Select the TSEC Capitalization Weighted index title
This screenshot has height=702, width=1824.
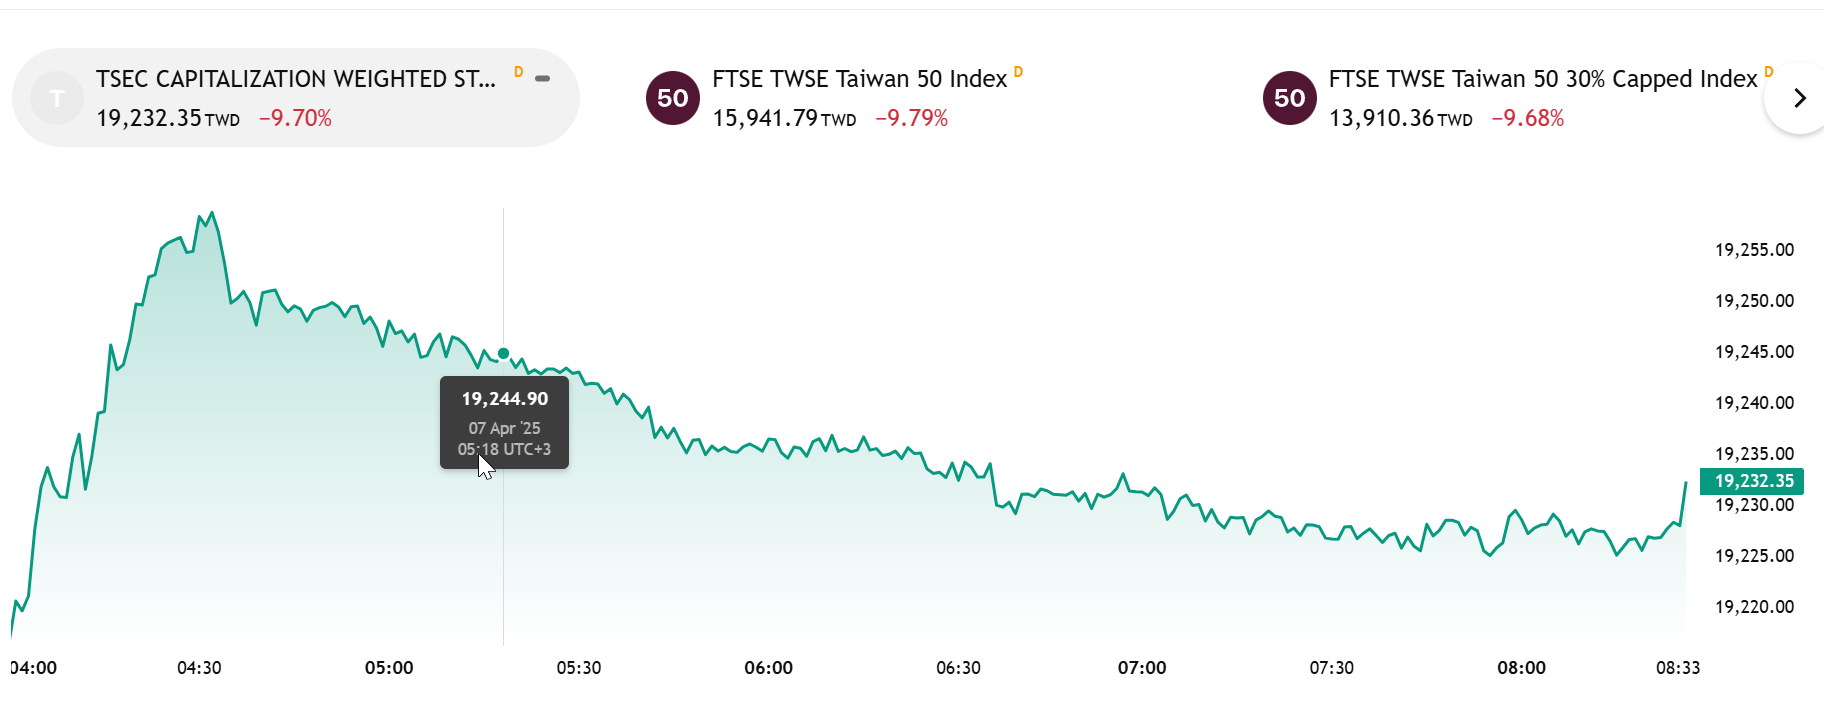[295, 79]
